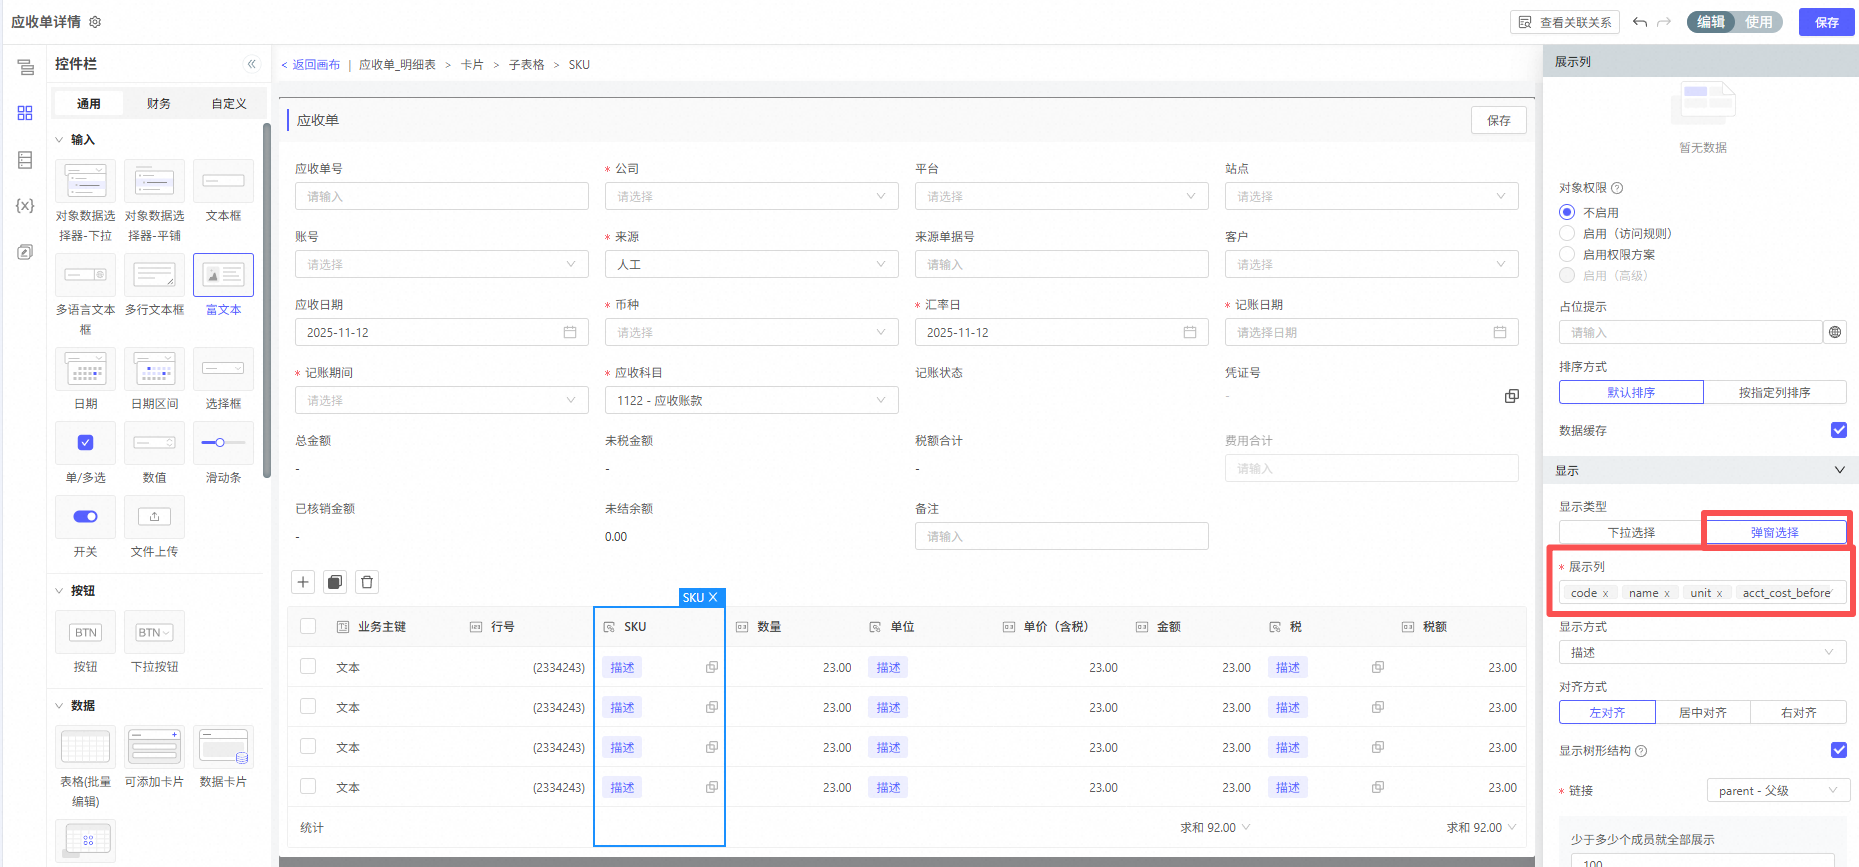Collapse the 显示 section
The height and width of the screenshot is (867, 1859).
[x=1838, y=470]
